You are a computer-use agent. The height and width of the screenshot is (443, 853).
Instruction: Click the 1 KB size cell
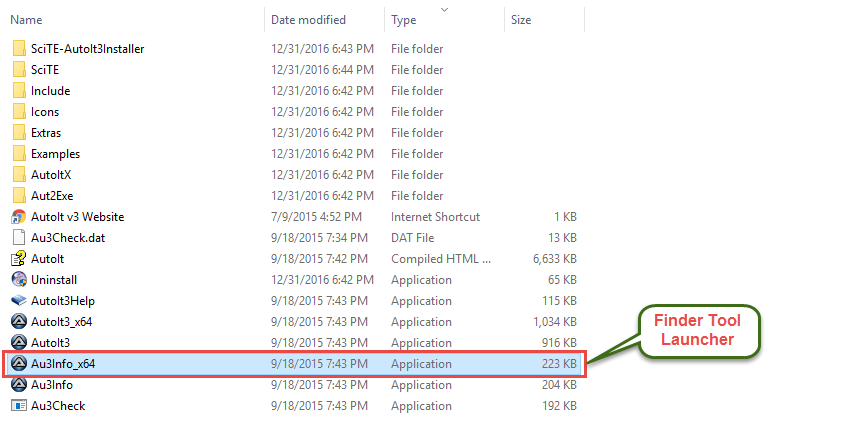(x=565, y=217)
